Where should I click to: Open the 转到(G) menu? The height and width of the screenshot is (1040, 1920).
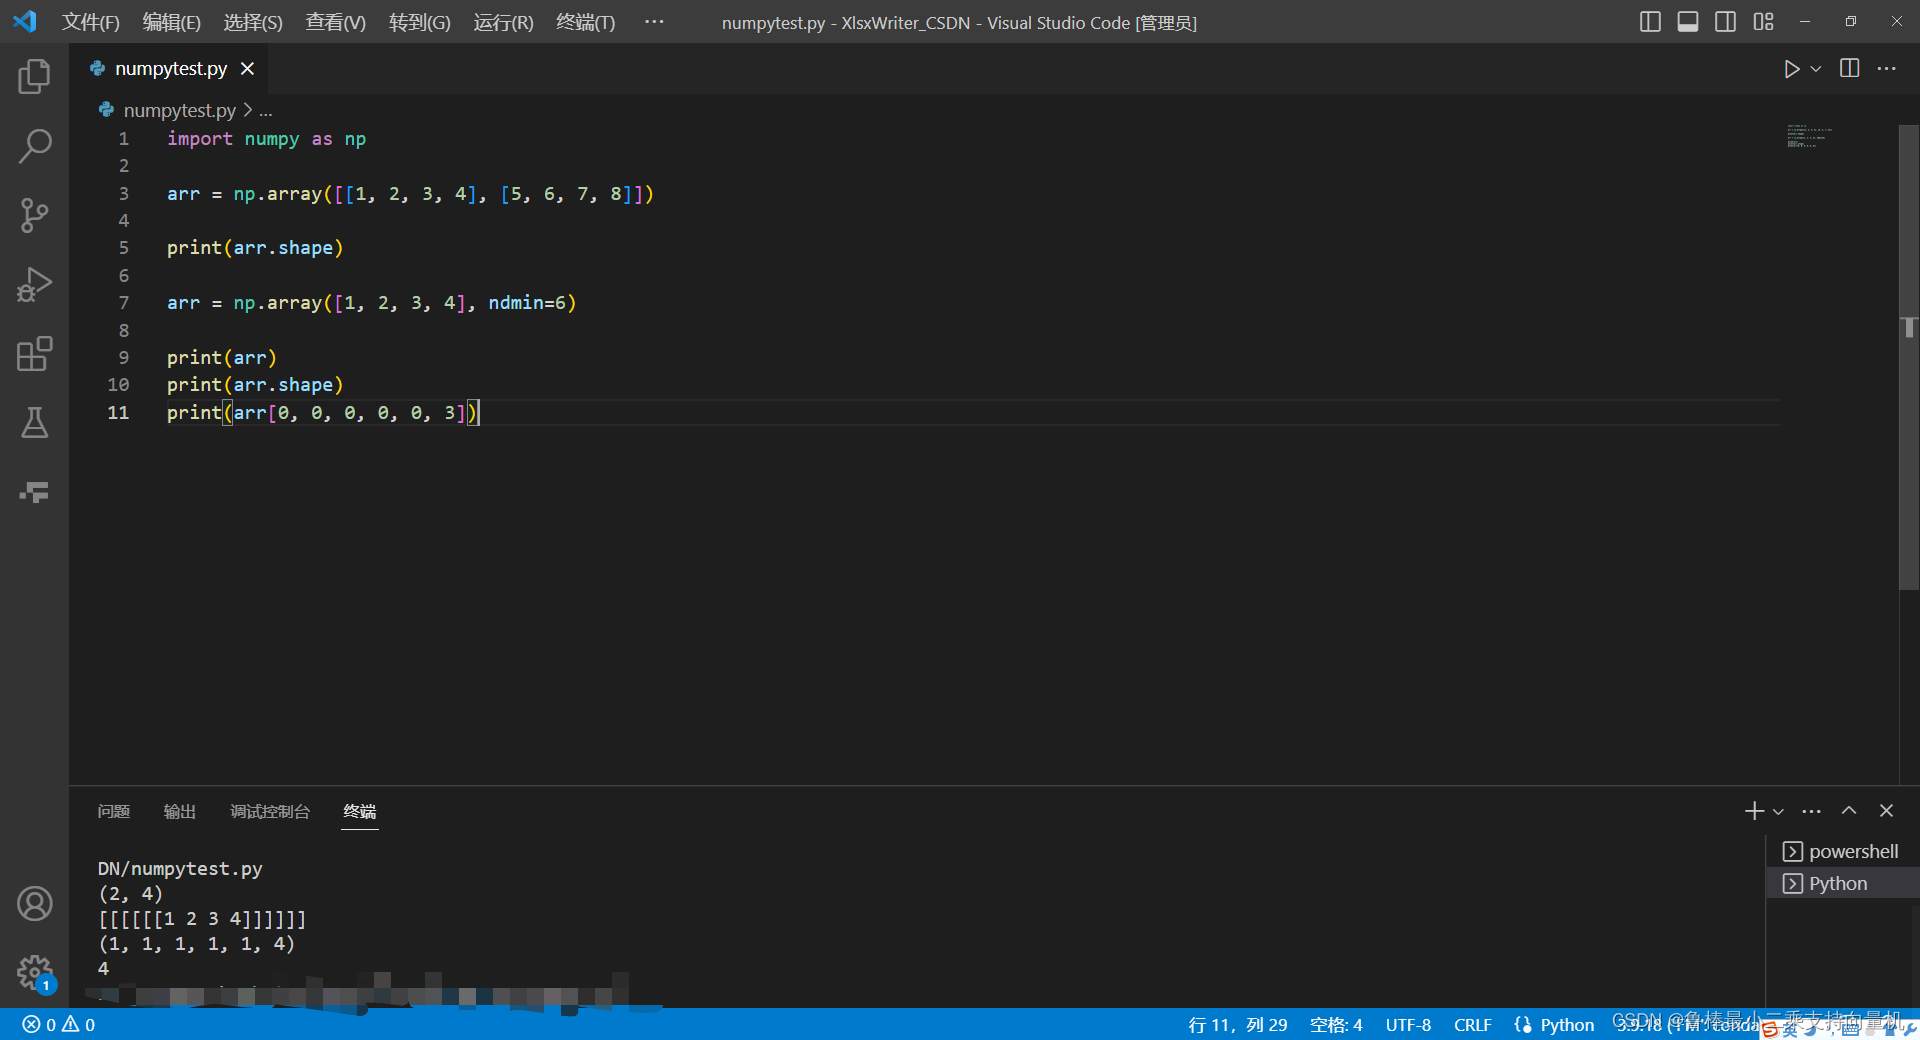tap(419, 22)
